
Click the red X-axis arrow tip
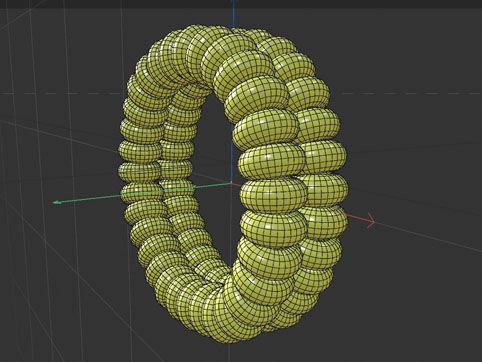tap(371, 221)
